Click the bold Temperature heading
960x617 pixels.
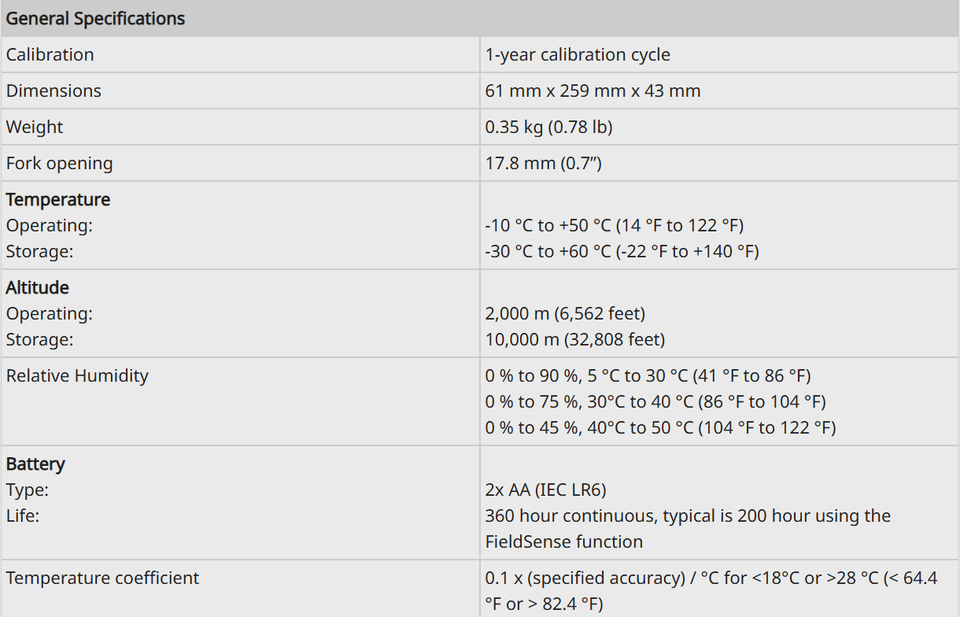58,200
